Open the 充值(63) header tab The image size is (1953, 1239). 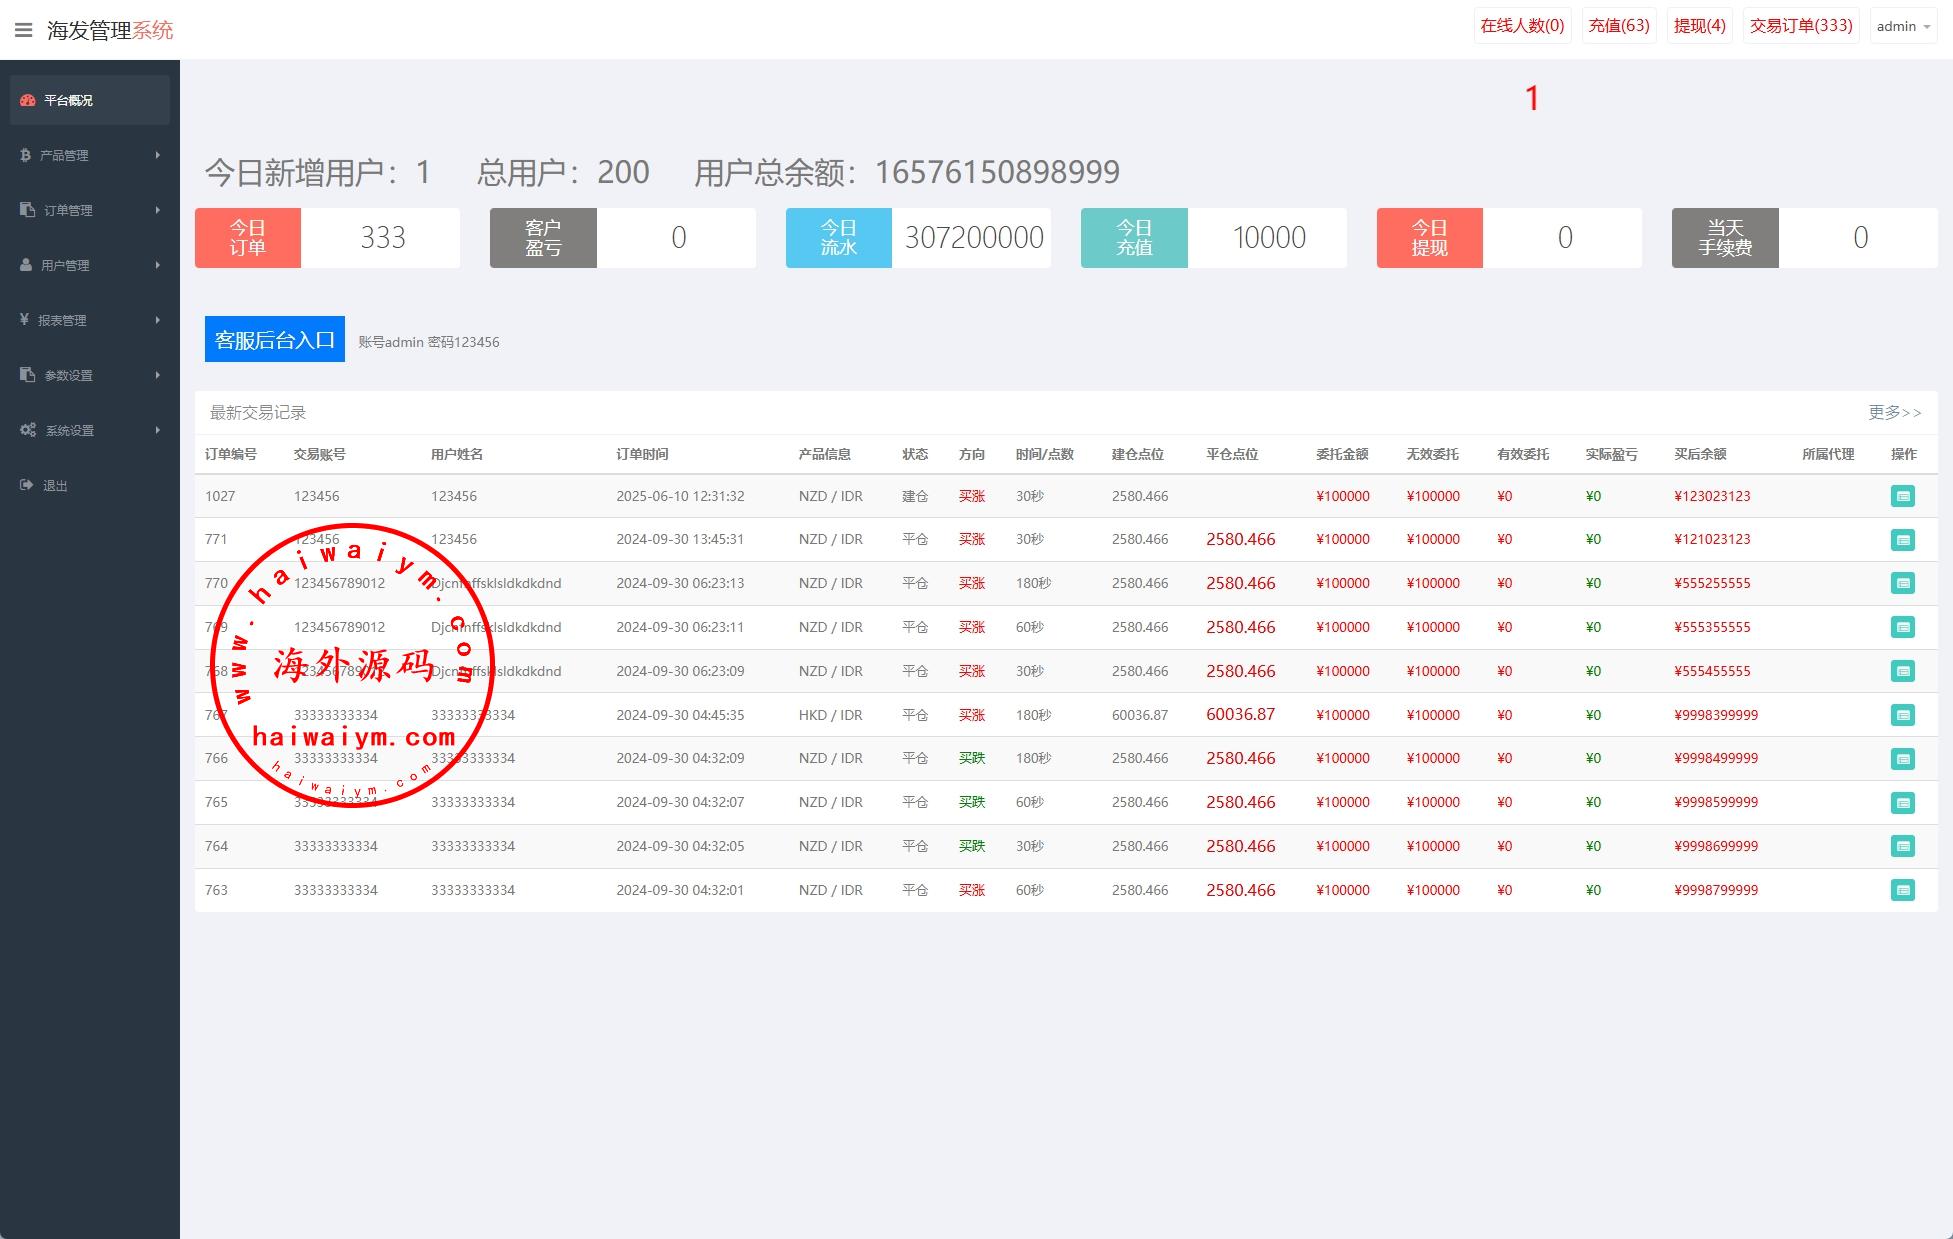click(x=1618, y=26)
